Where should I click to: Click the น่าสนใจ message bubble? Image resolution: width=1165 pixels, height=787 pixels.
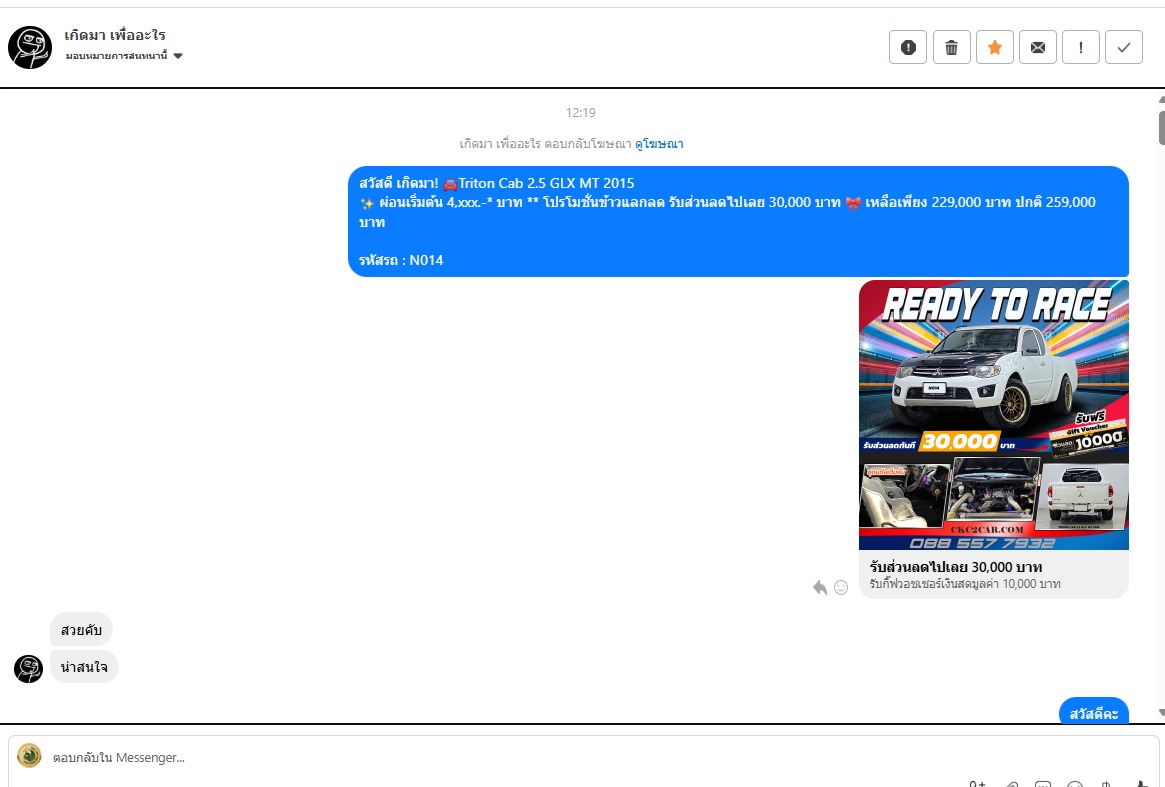pos(84,667)
